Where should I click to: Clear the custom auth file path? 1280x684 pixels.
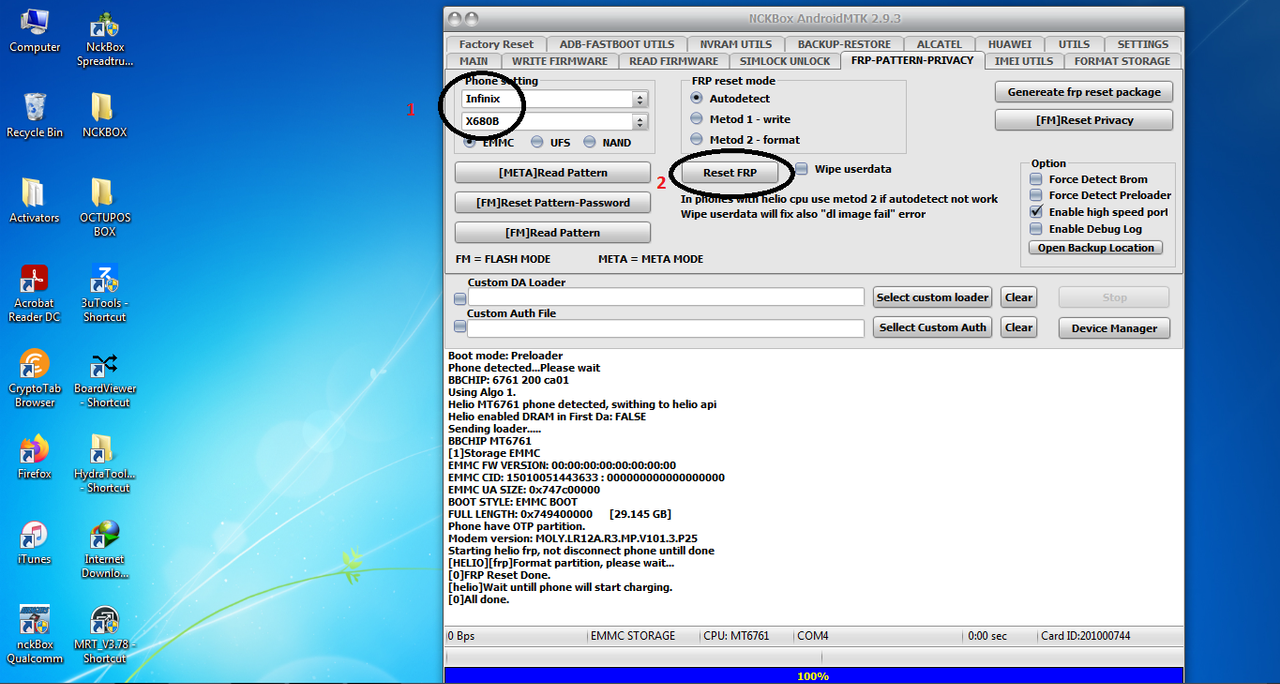pyautogui.click(x=1019, y=327)
